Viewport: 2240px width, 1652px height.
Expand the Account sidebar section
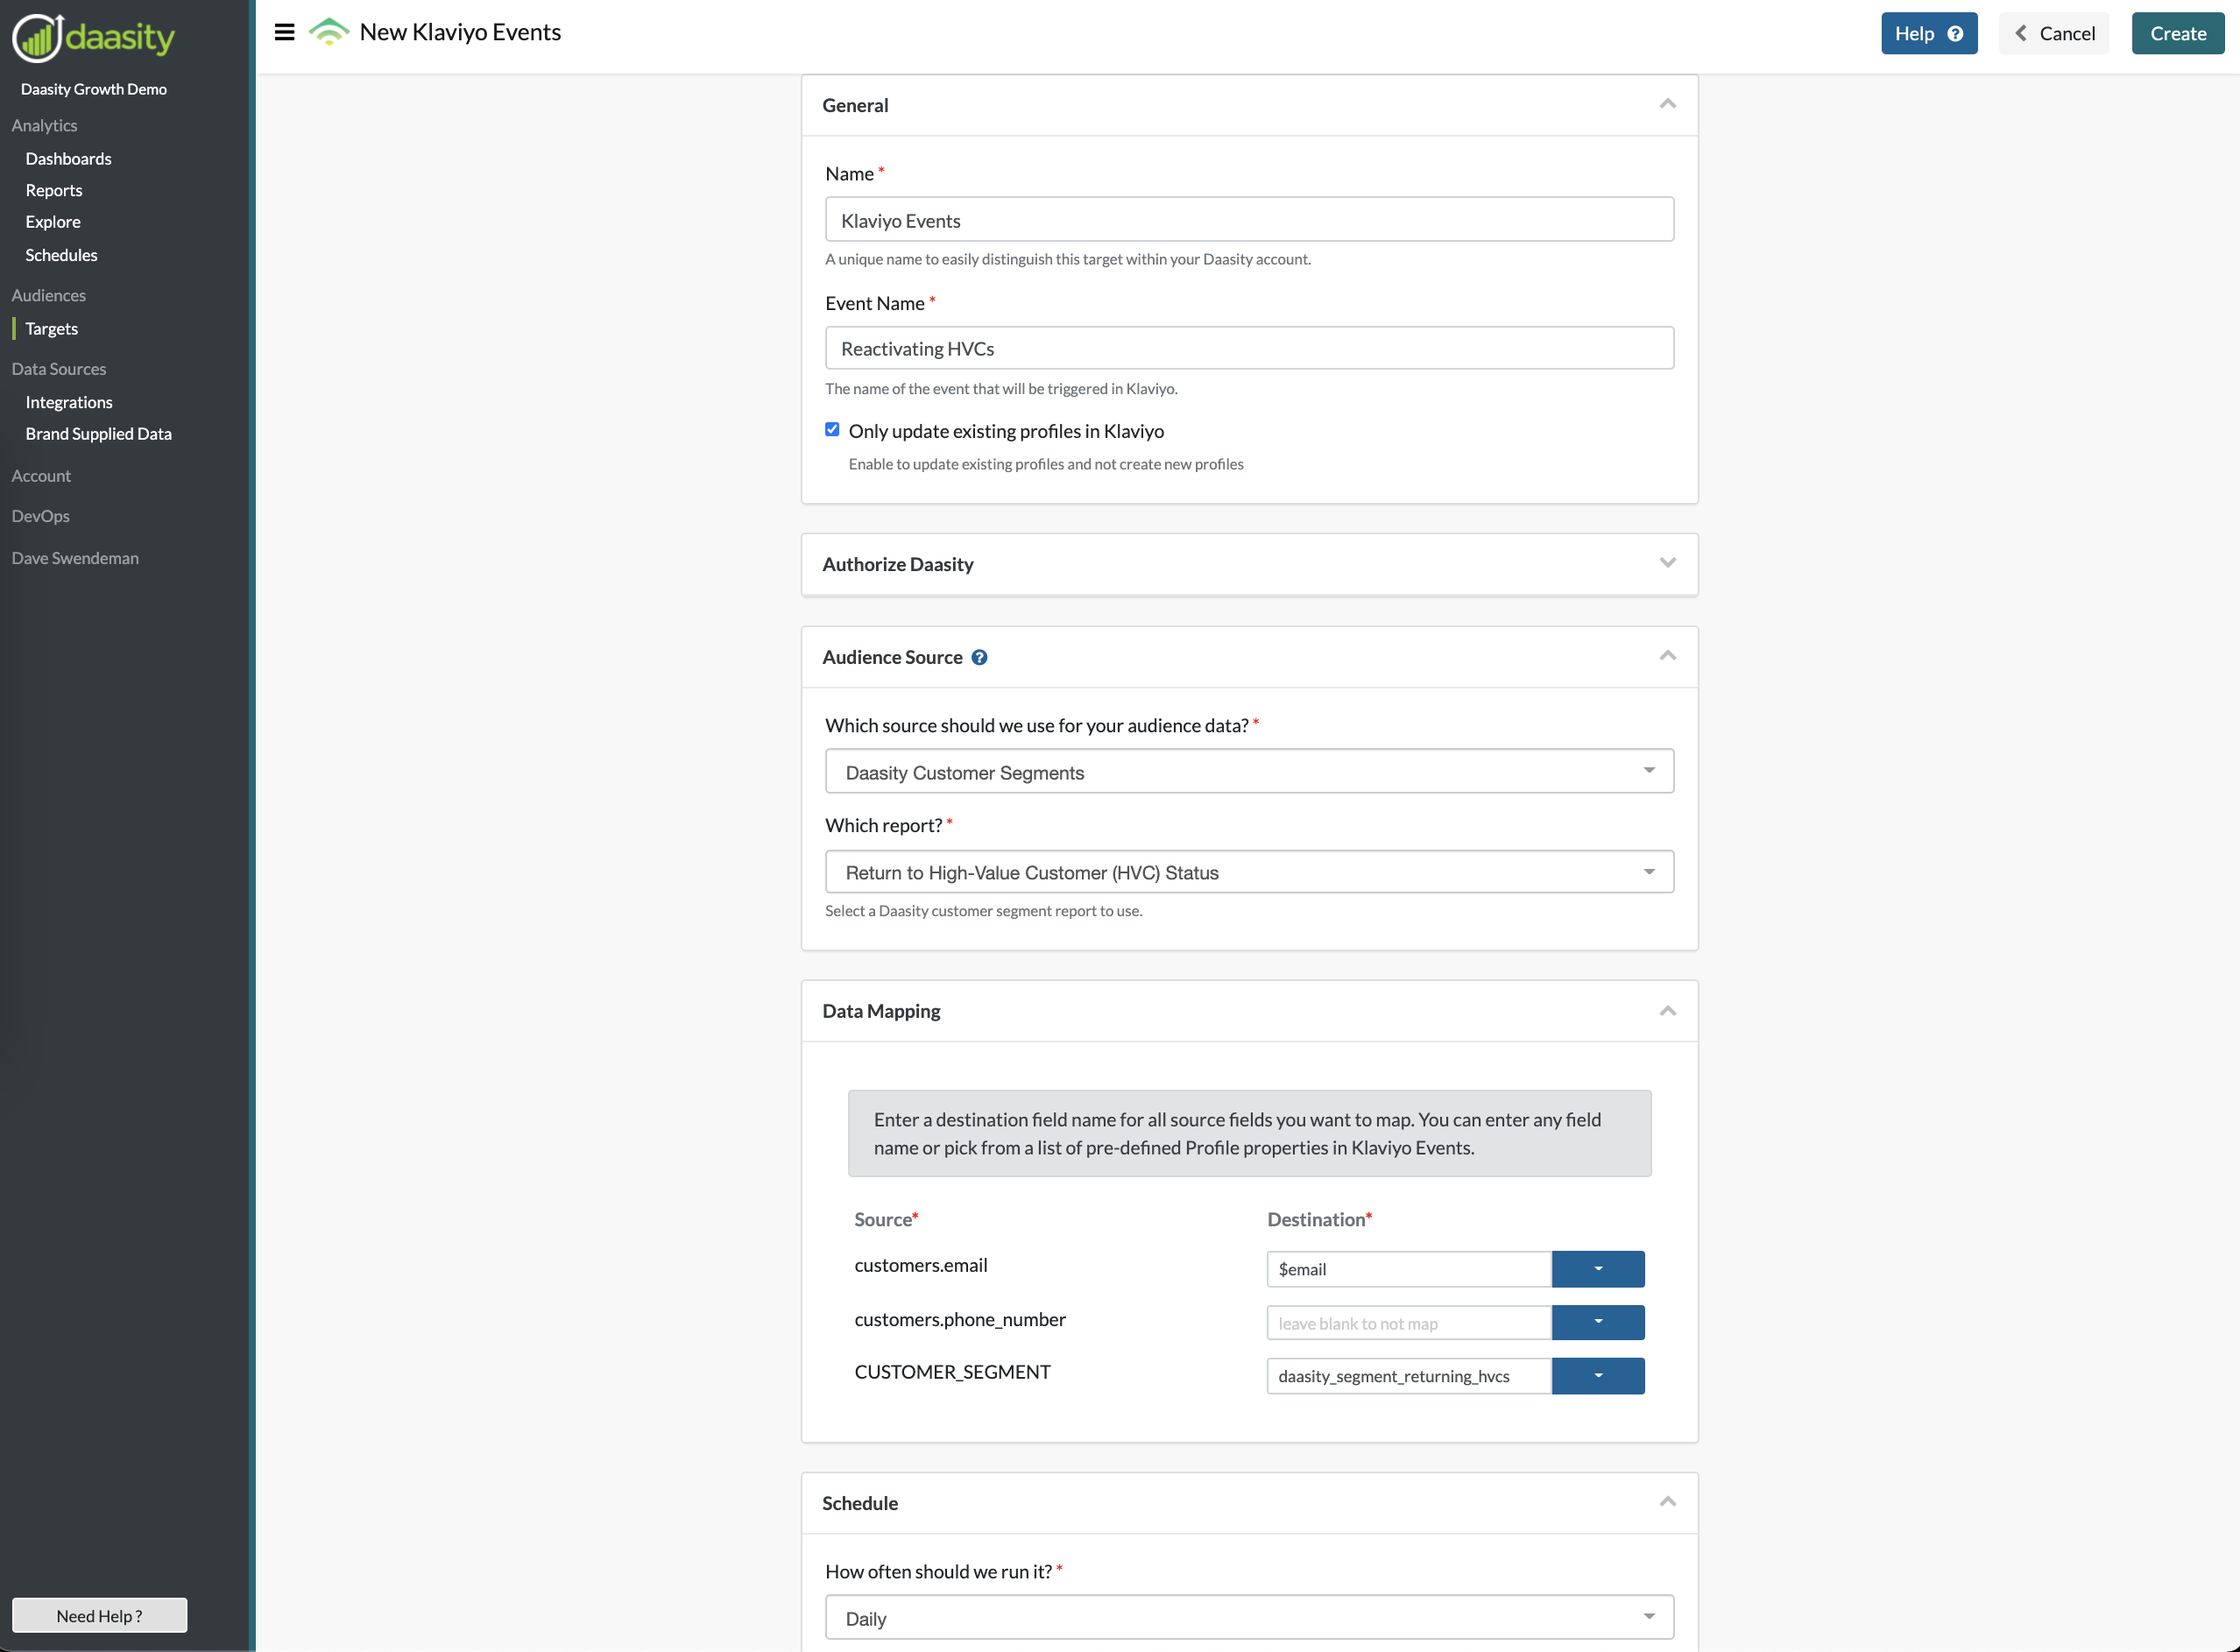coord(41,476)
